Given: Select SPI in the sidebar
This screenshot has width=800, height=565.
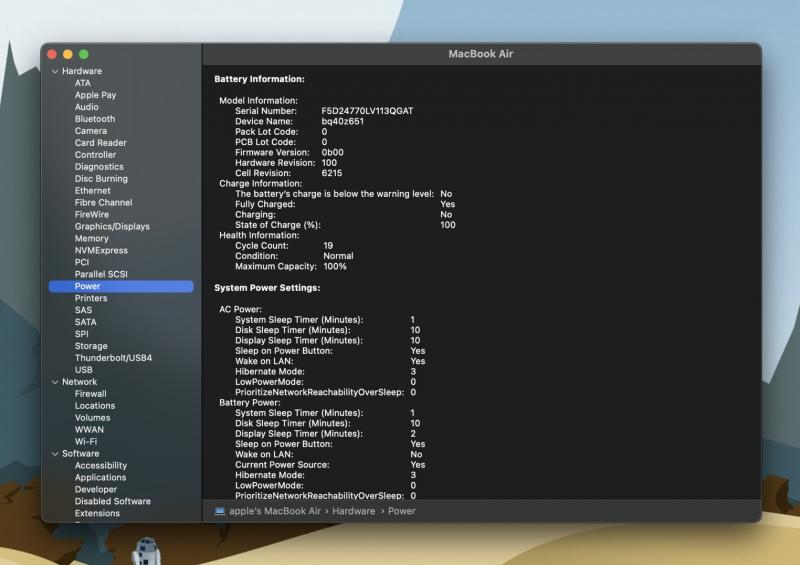Looking at the screenshot, I should point(82,334).
